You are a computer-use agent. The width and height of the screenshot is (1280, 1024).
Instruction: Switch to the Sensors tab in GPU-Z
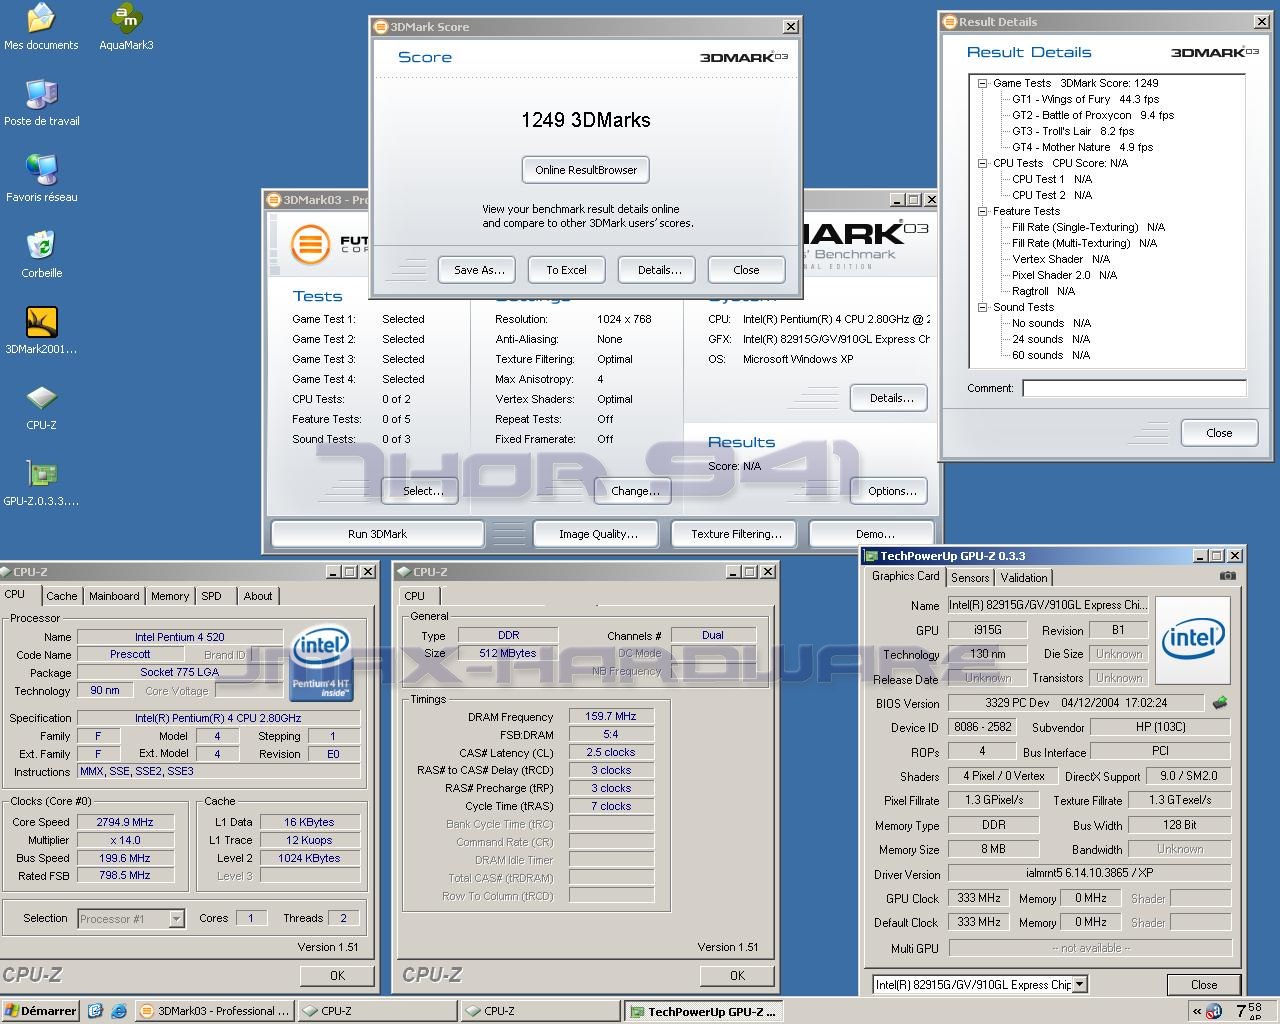point(970,578)
